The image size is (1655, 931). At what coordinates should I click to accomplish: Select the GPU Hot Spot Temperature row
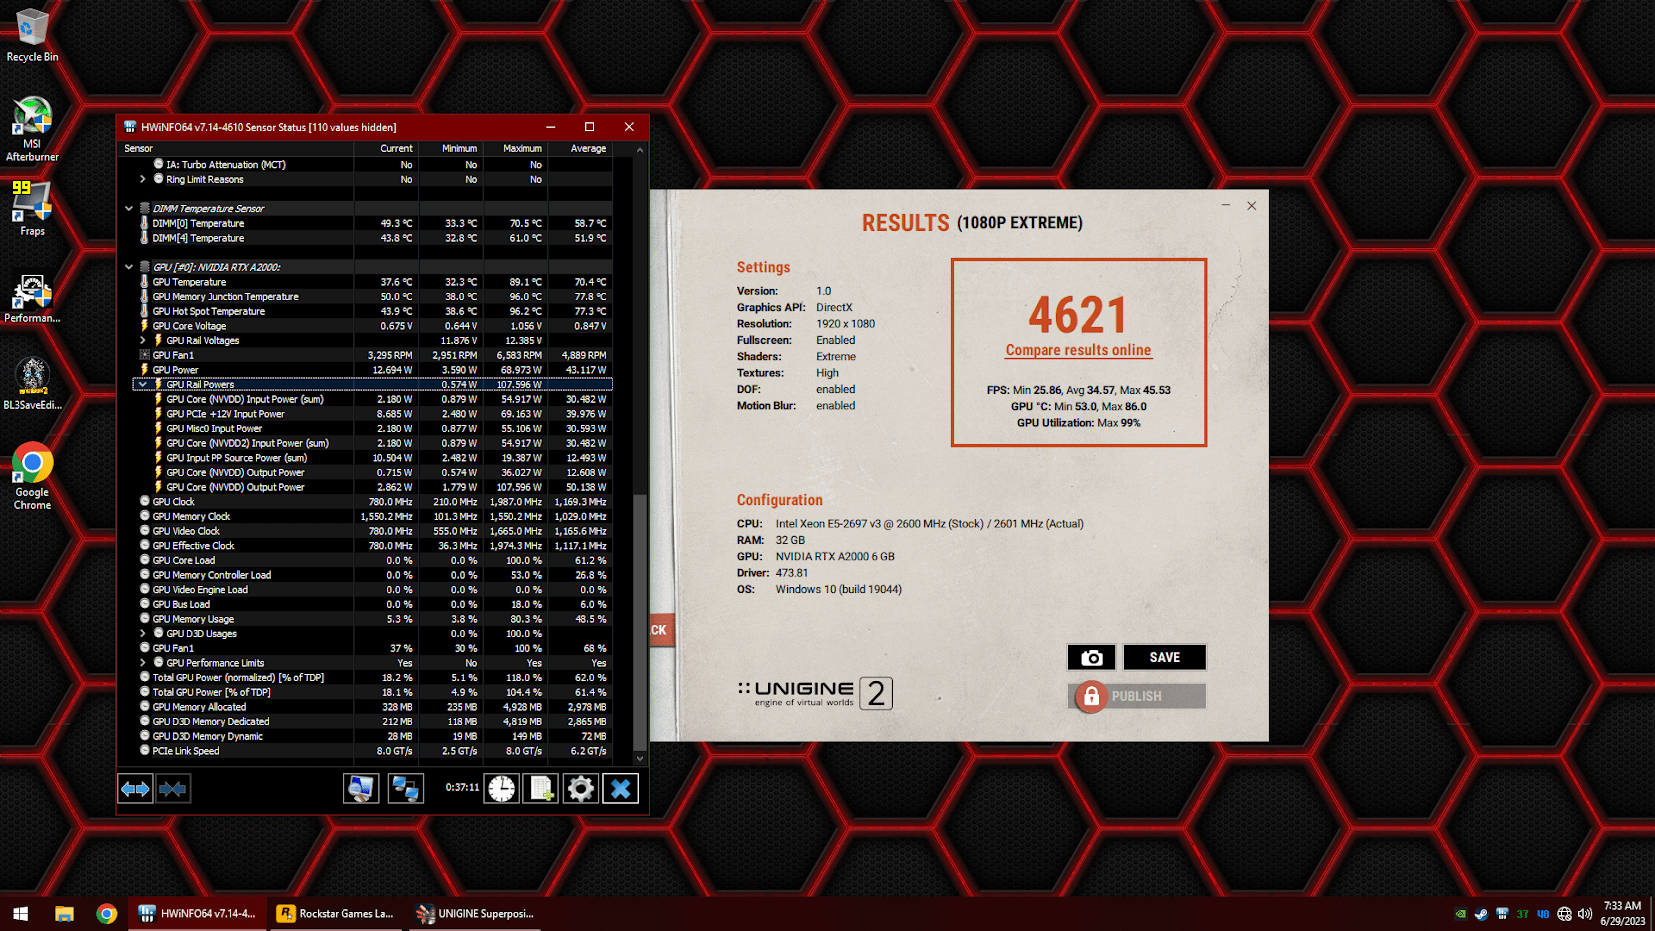(x=366, y=311)
